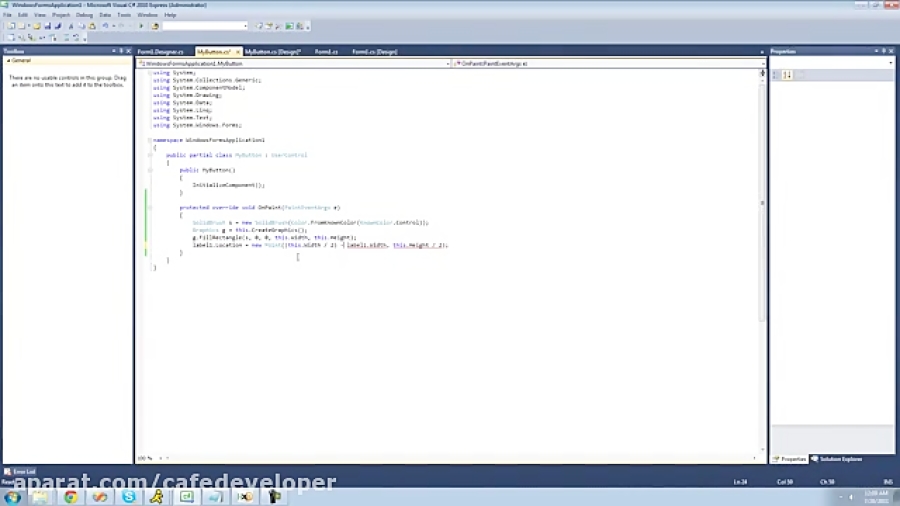Click the Undo arrow icon
The image size is (900, 506).
click(x=105, y=26)
